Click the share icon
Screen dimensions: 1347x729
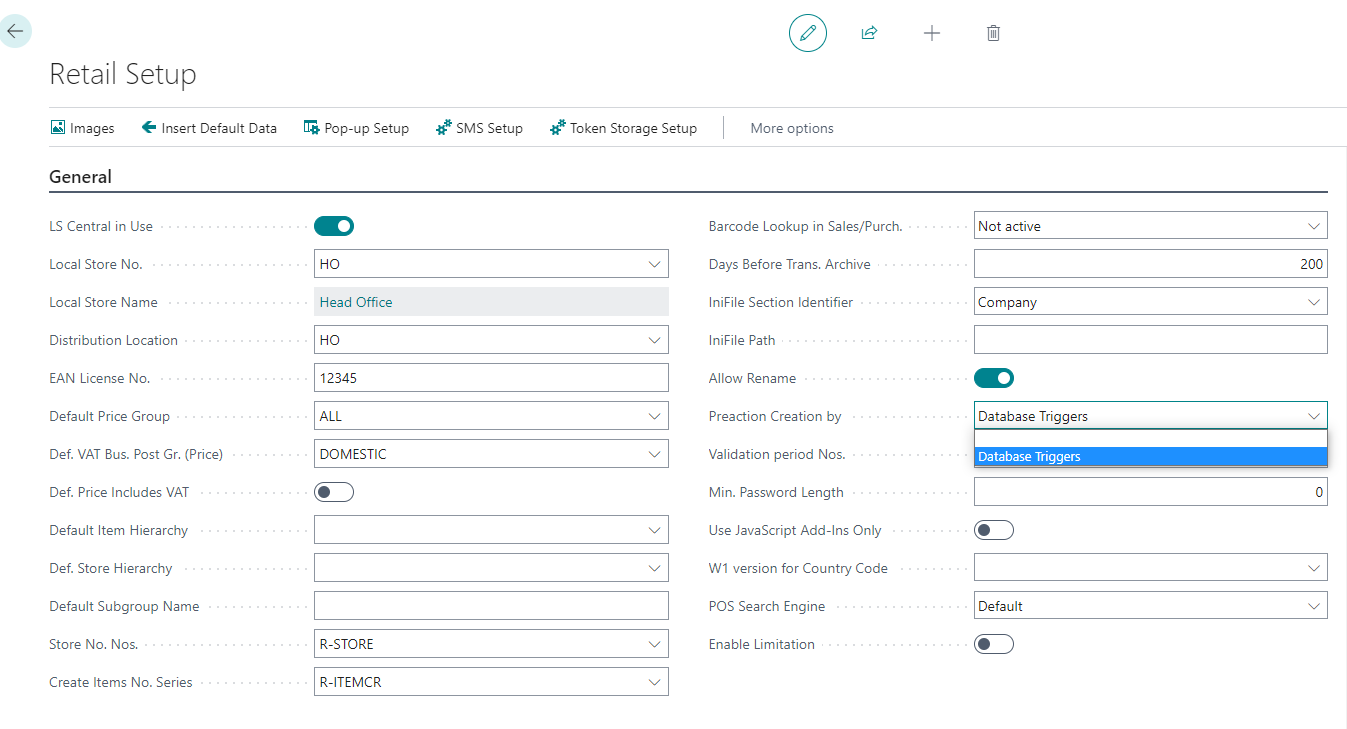click(x=869, y=33)
